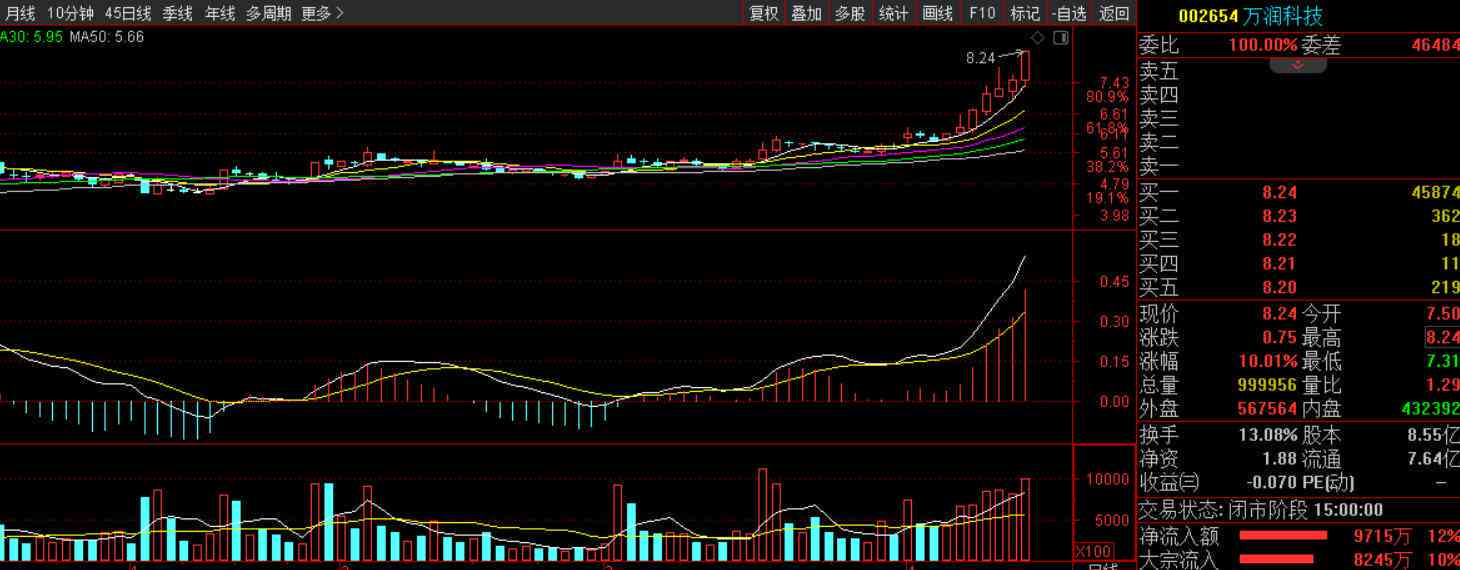The width and height of the screenshot is (1460, 570).
Task: Click the 38.2% Fibonacci level label
Action: tap(1107, 167)
